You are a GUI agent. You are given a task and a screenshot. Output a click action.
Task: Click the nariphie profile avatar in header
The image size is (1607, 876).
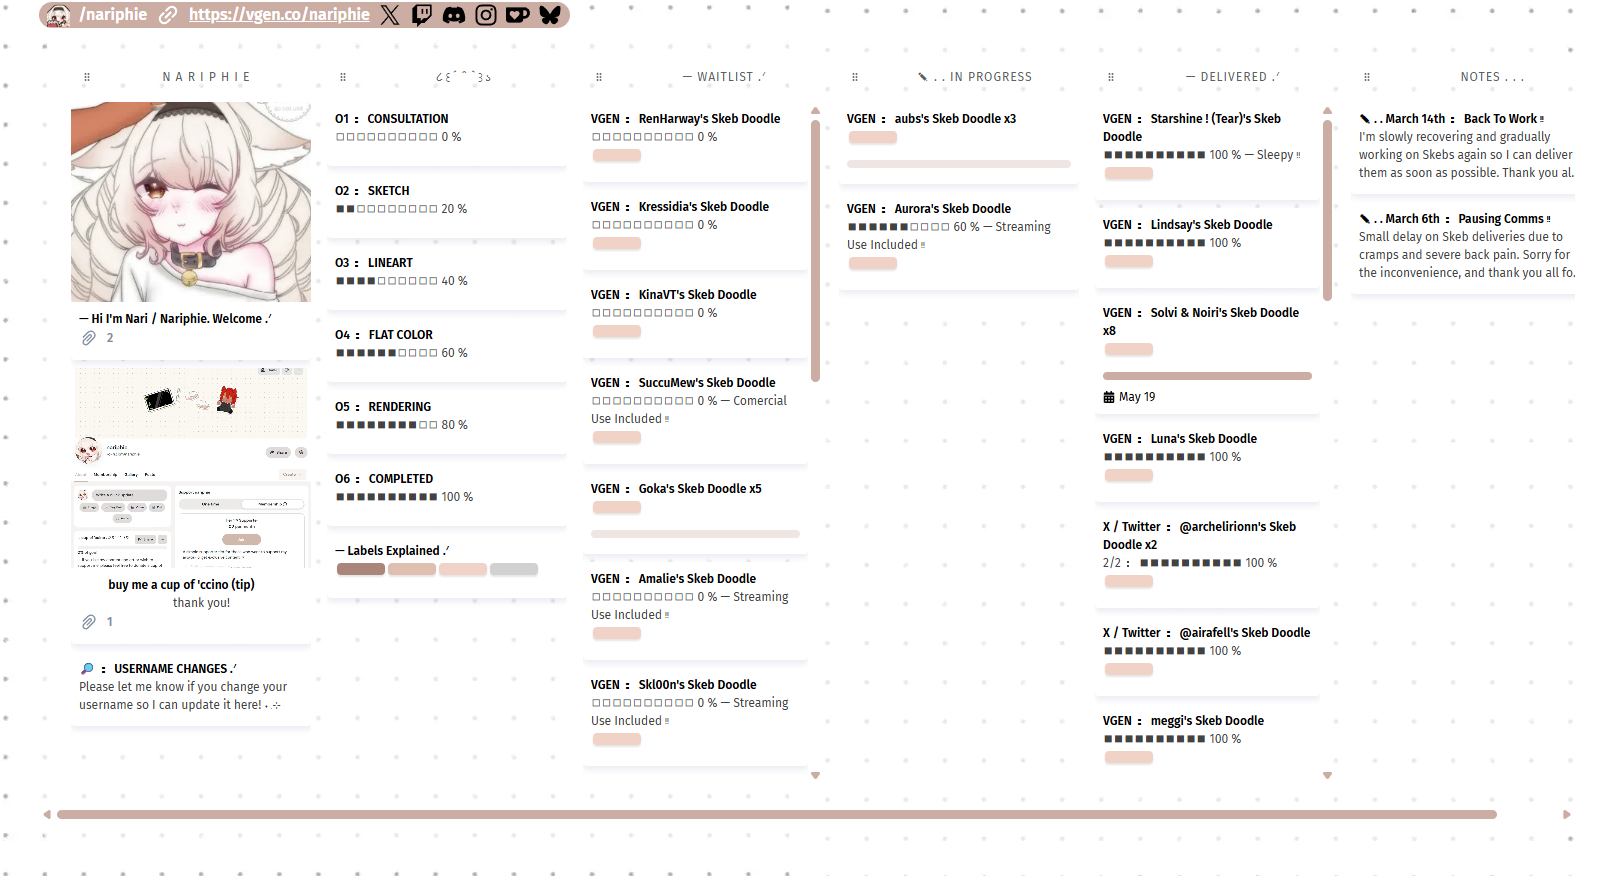[x=58, y=15]
